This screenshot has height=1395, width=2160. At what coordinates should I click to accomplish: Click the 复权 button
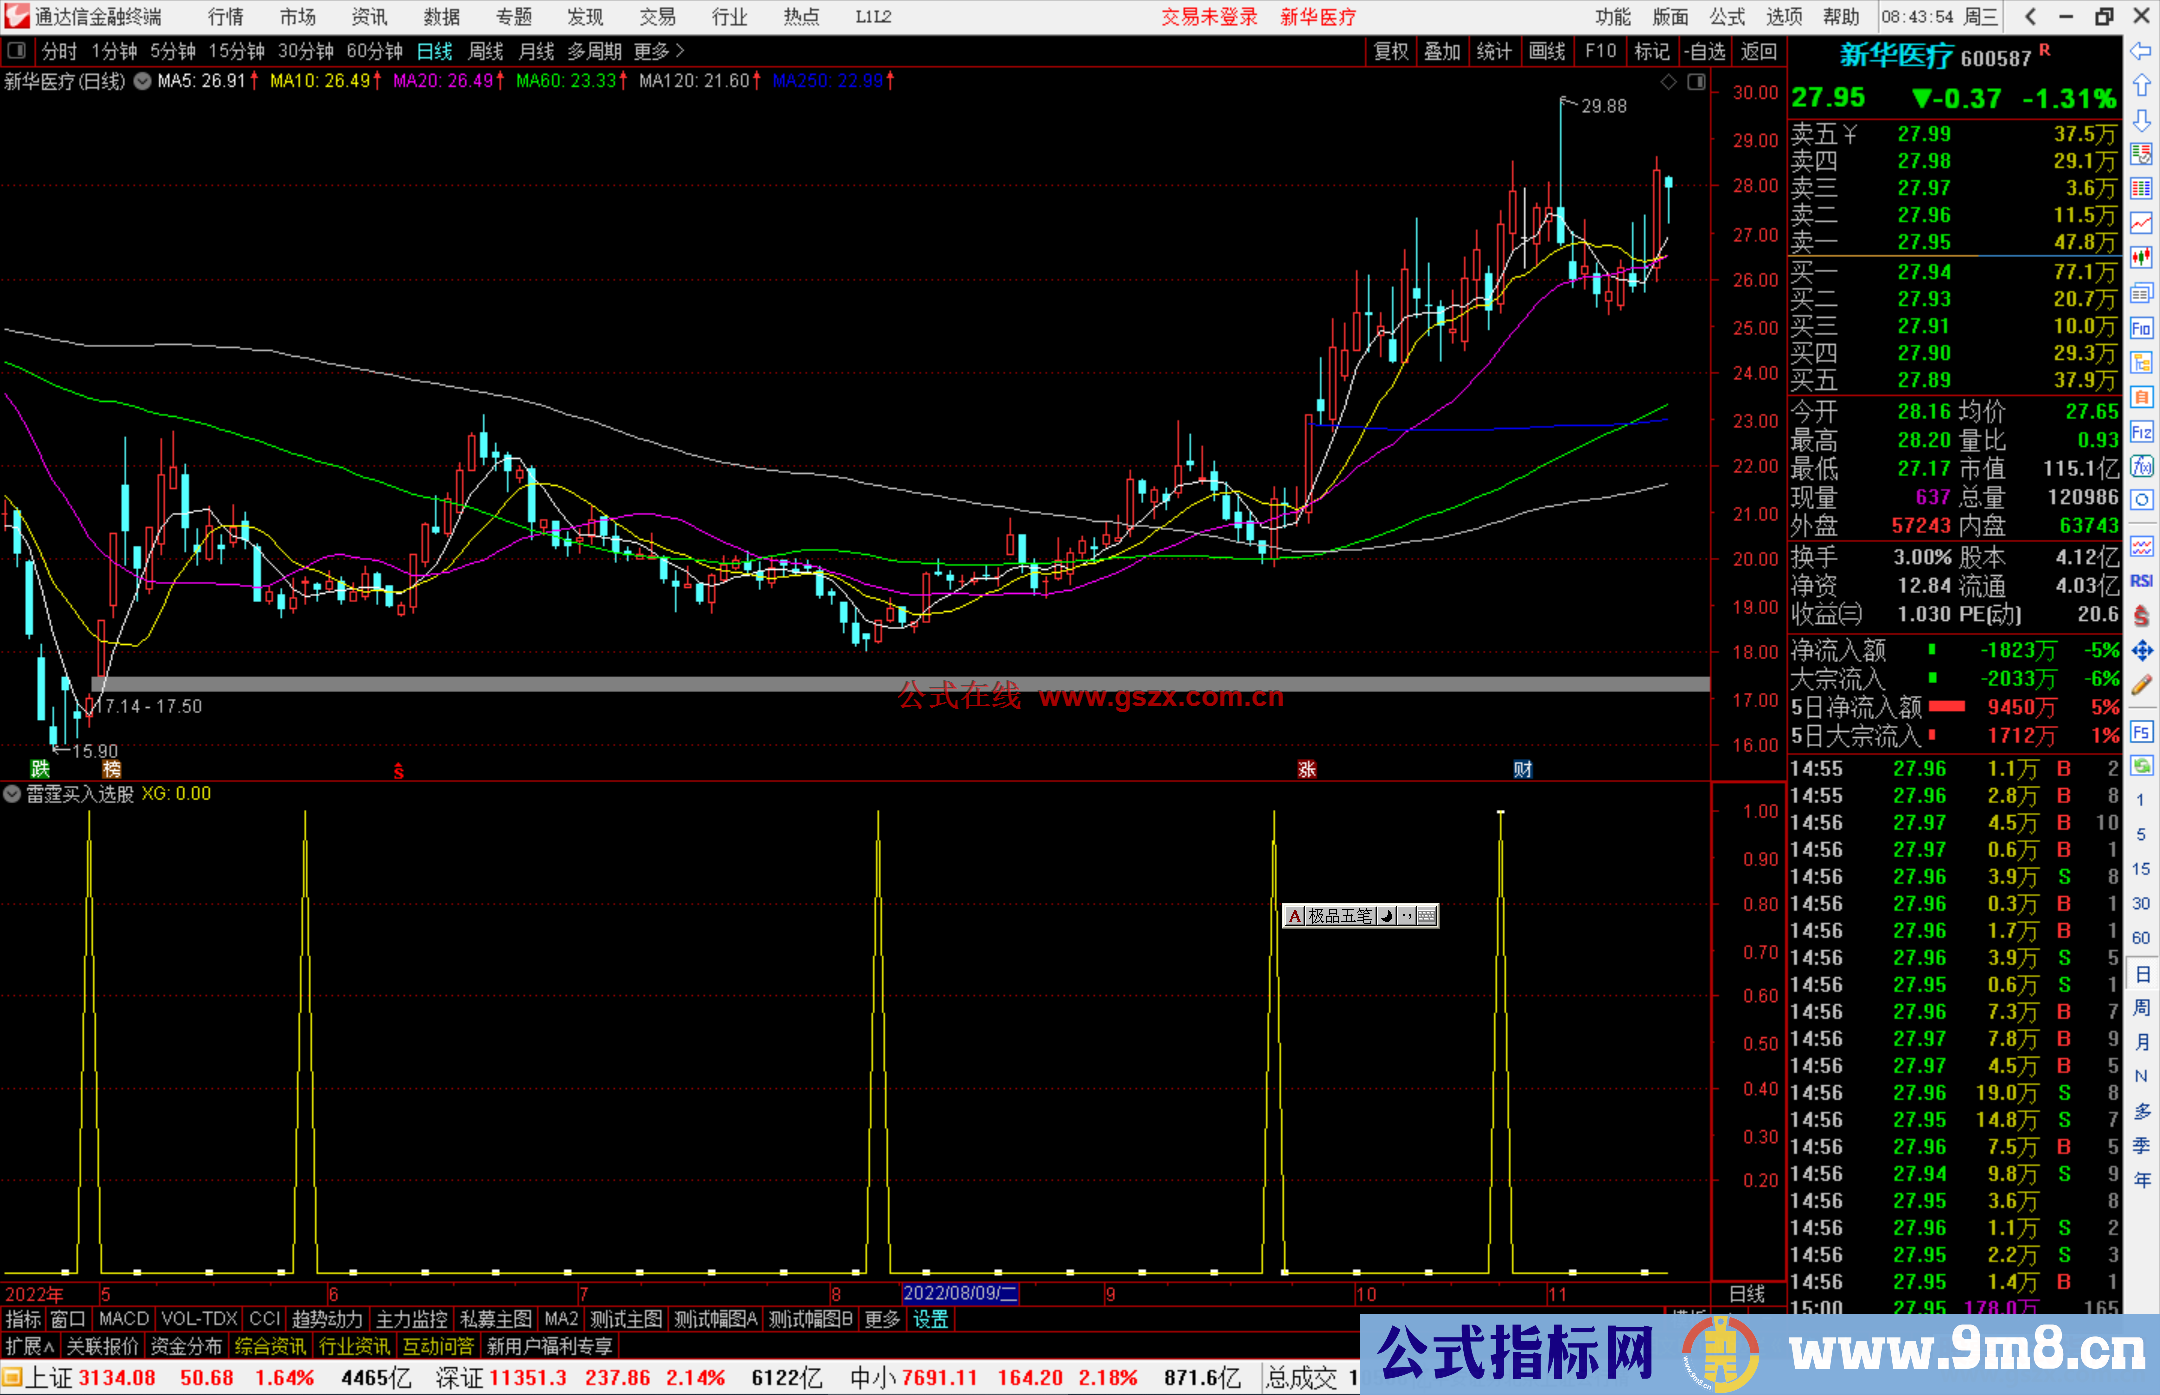1391,51
